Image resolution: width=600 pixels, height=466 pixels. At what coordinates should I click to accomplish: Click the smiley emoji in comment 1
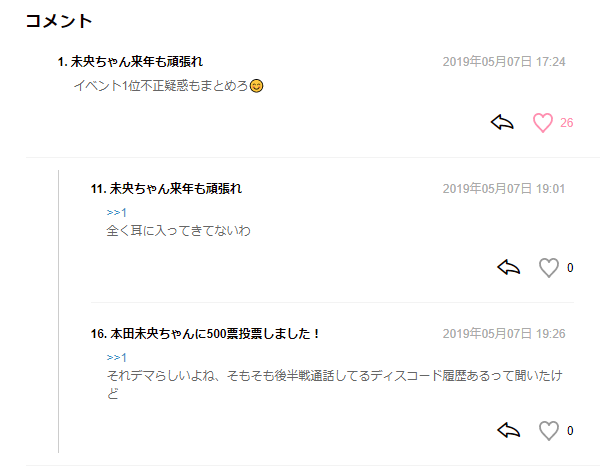tap(256, 86)
